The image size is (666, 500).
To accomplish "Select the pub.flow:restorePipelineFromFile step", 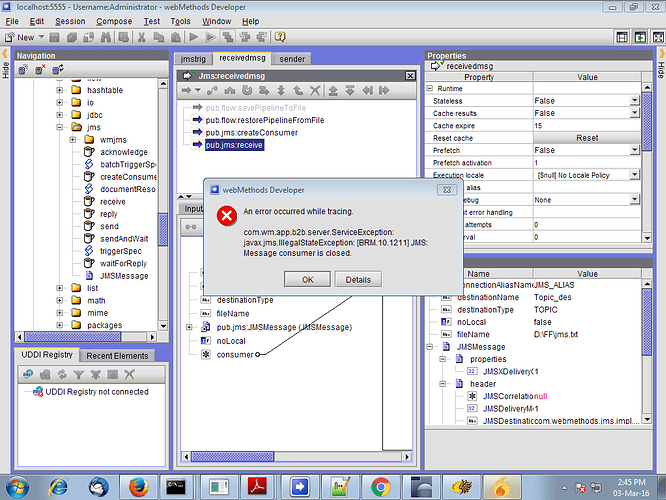I will pos(265,120).
